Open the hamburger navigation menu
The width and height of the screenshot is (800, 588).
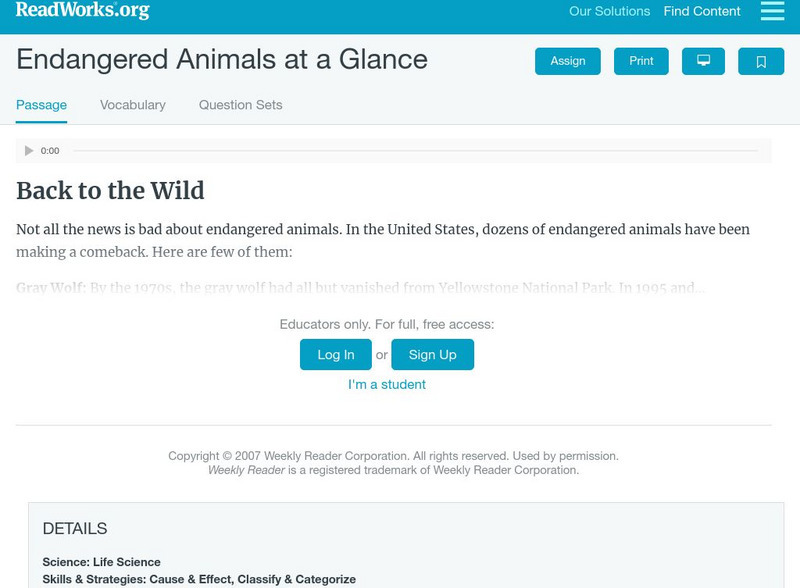770,11
